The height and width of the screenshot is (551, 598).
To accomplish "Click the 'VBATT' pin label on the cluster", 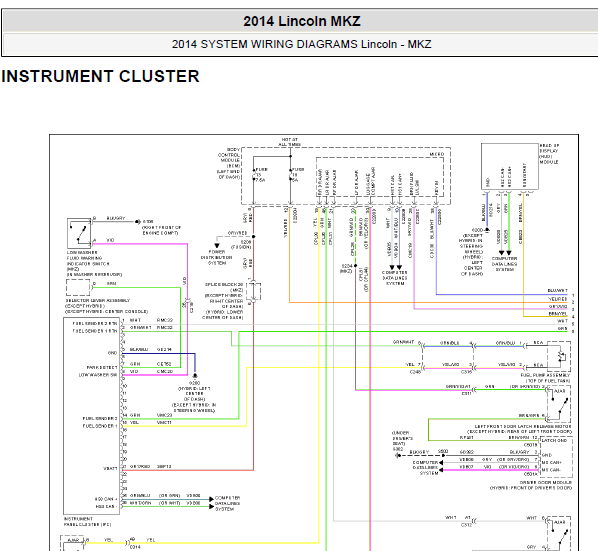I will click(x=110, y=468).
